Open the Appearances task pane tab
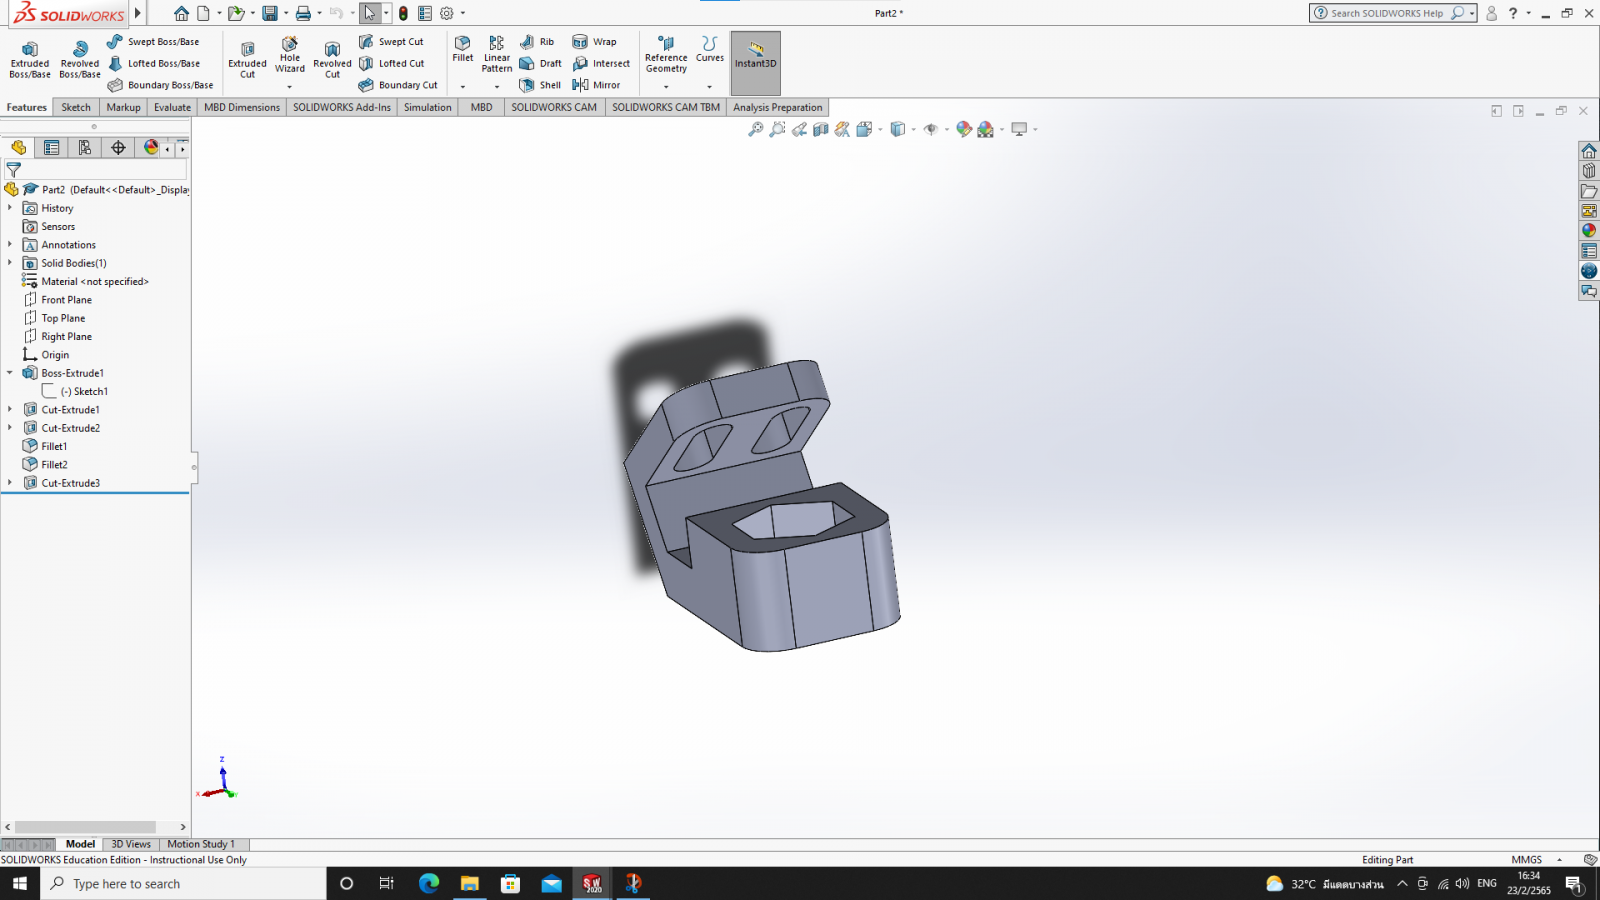This screenshot has width=1600, height=900. coord(1589,231)
